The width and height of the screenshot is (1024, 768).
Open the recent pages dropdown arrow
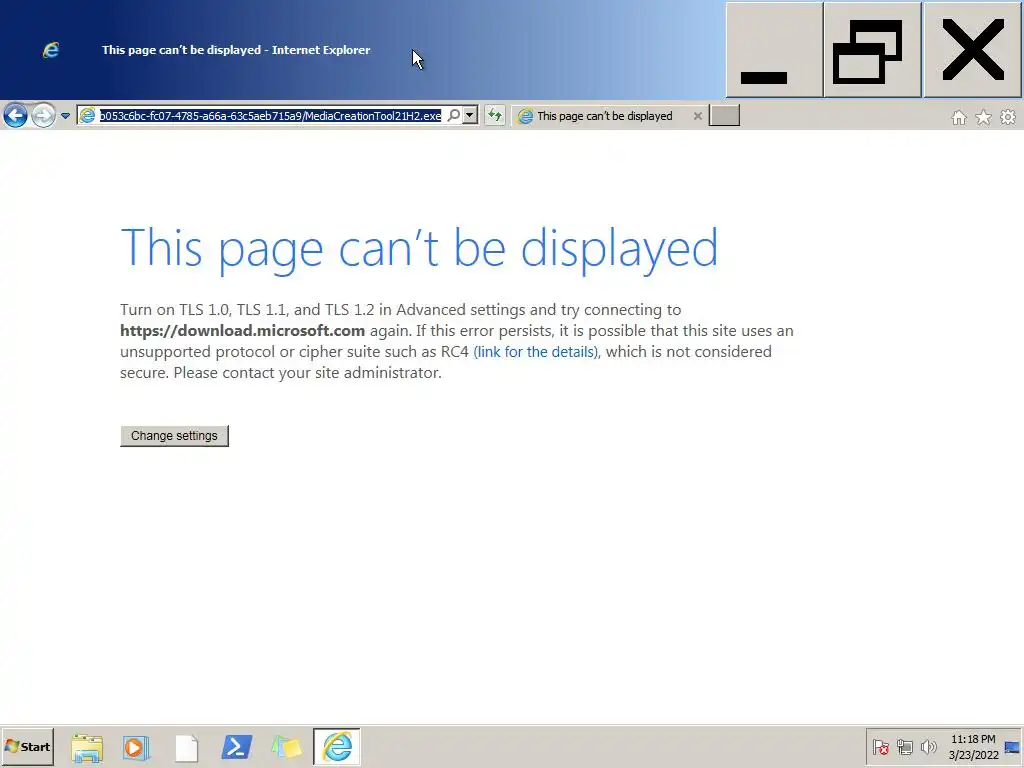click(65, 116)
